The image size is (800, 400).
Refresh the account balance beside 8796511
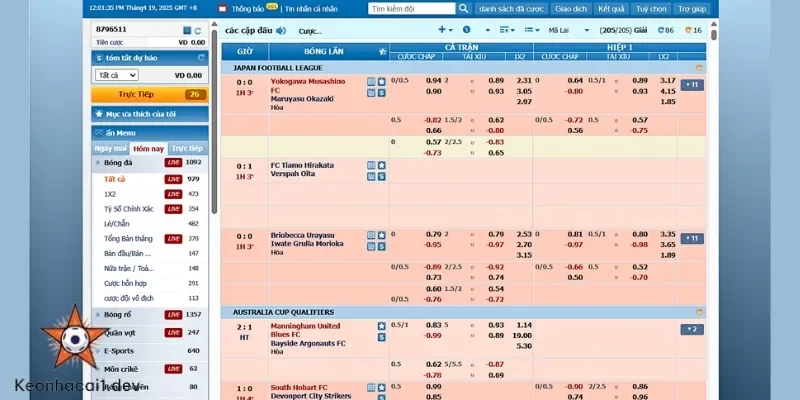point(198,31)
